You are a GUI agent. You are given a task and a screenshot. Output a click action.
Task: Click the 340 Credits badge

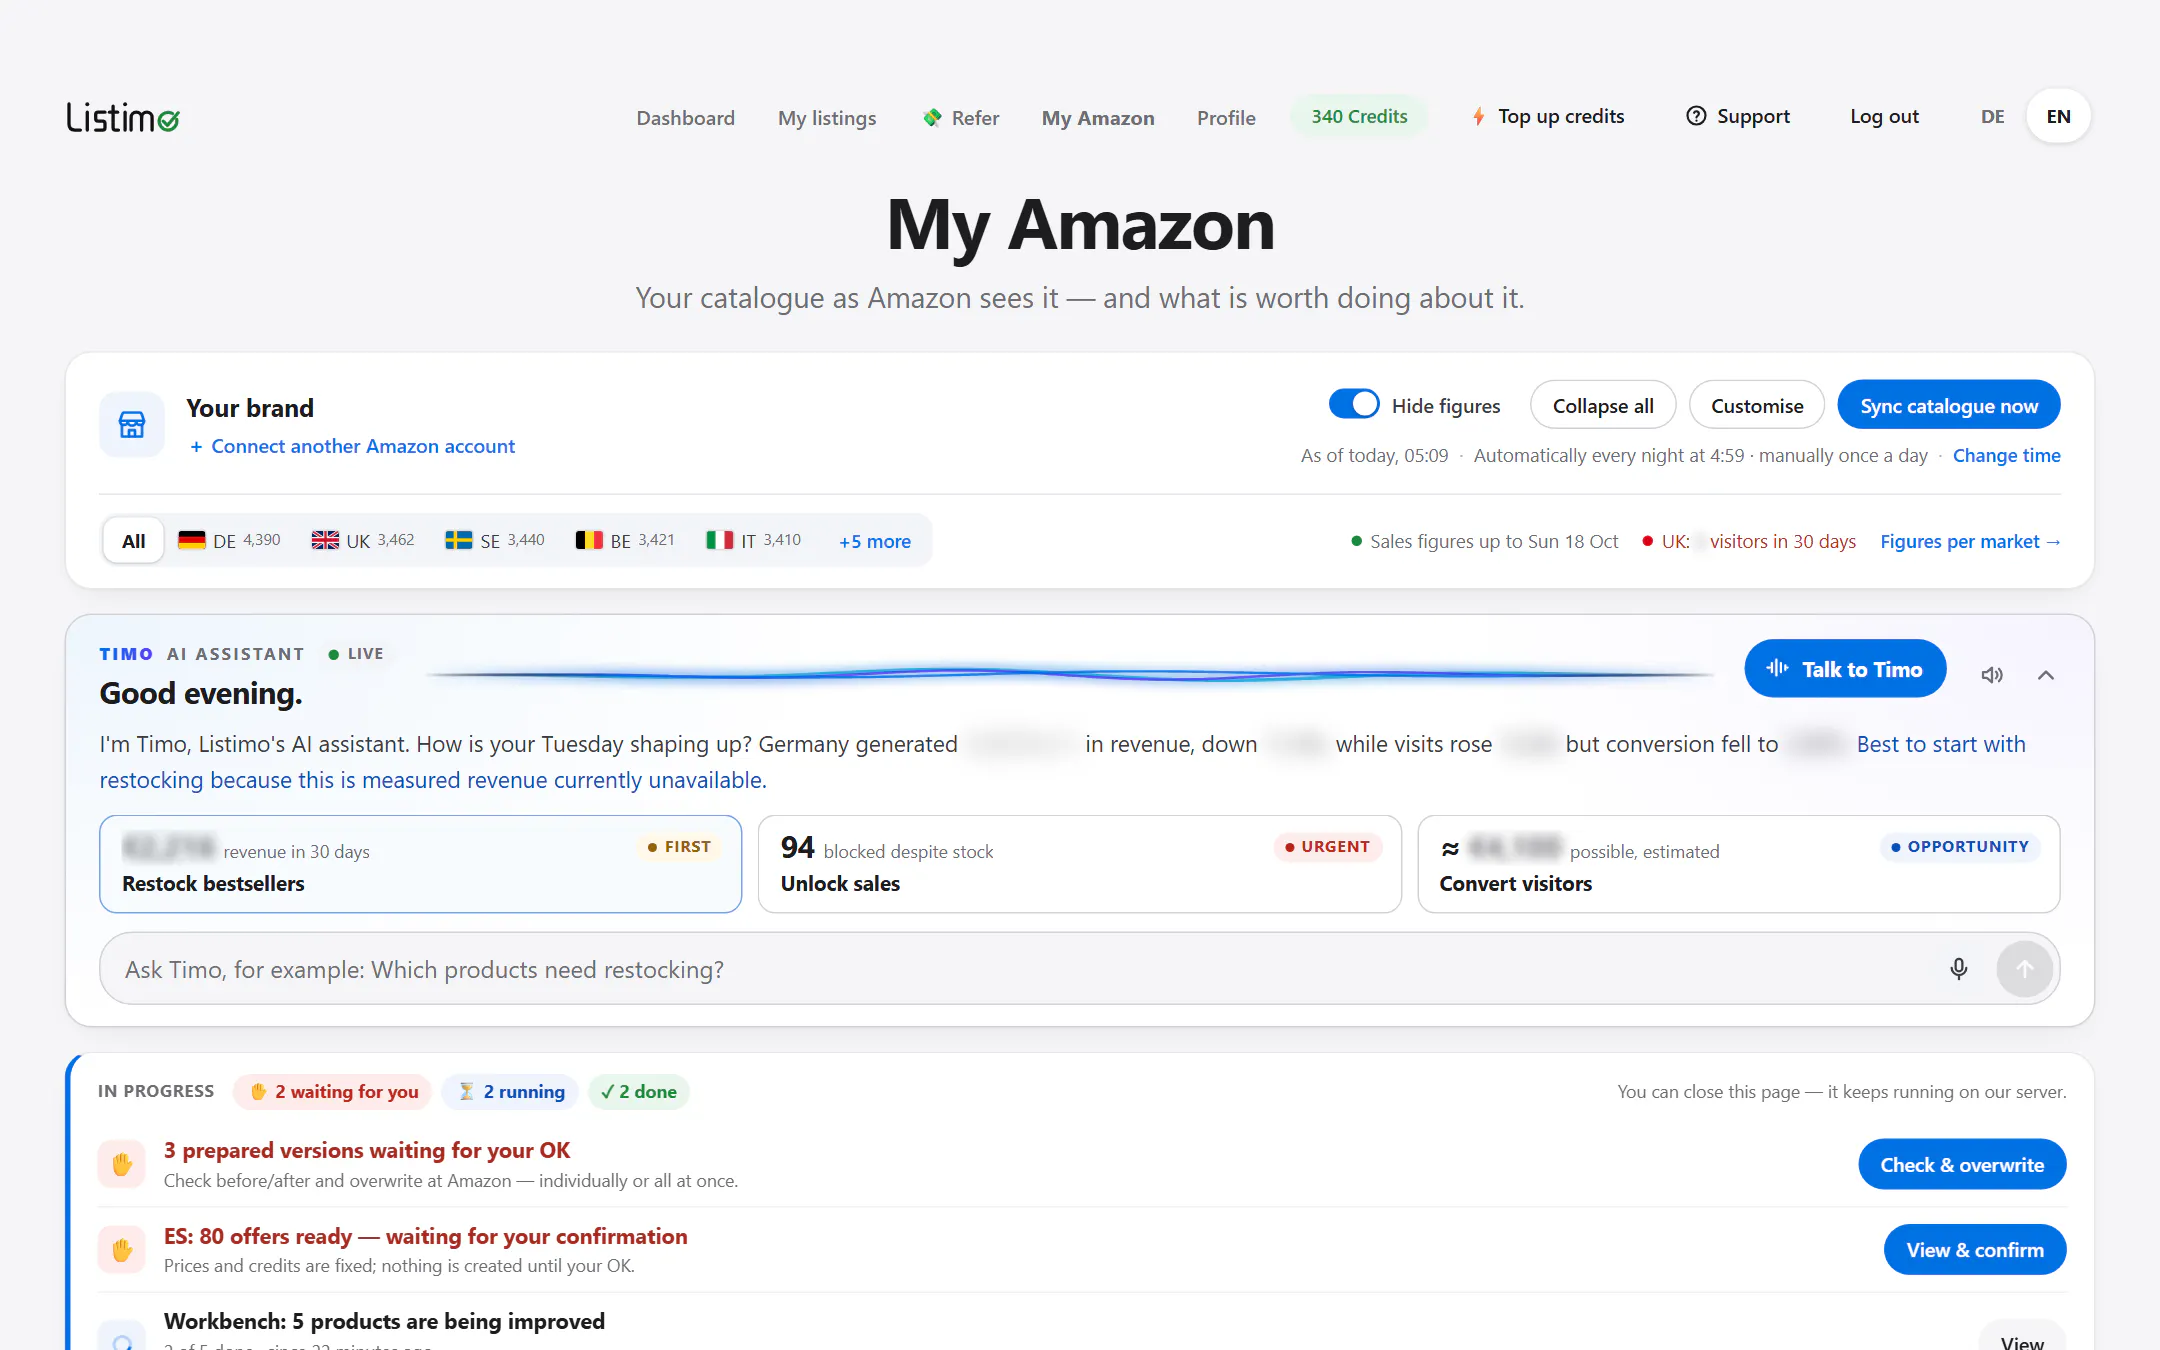click(x=1359, y=117)
